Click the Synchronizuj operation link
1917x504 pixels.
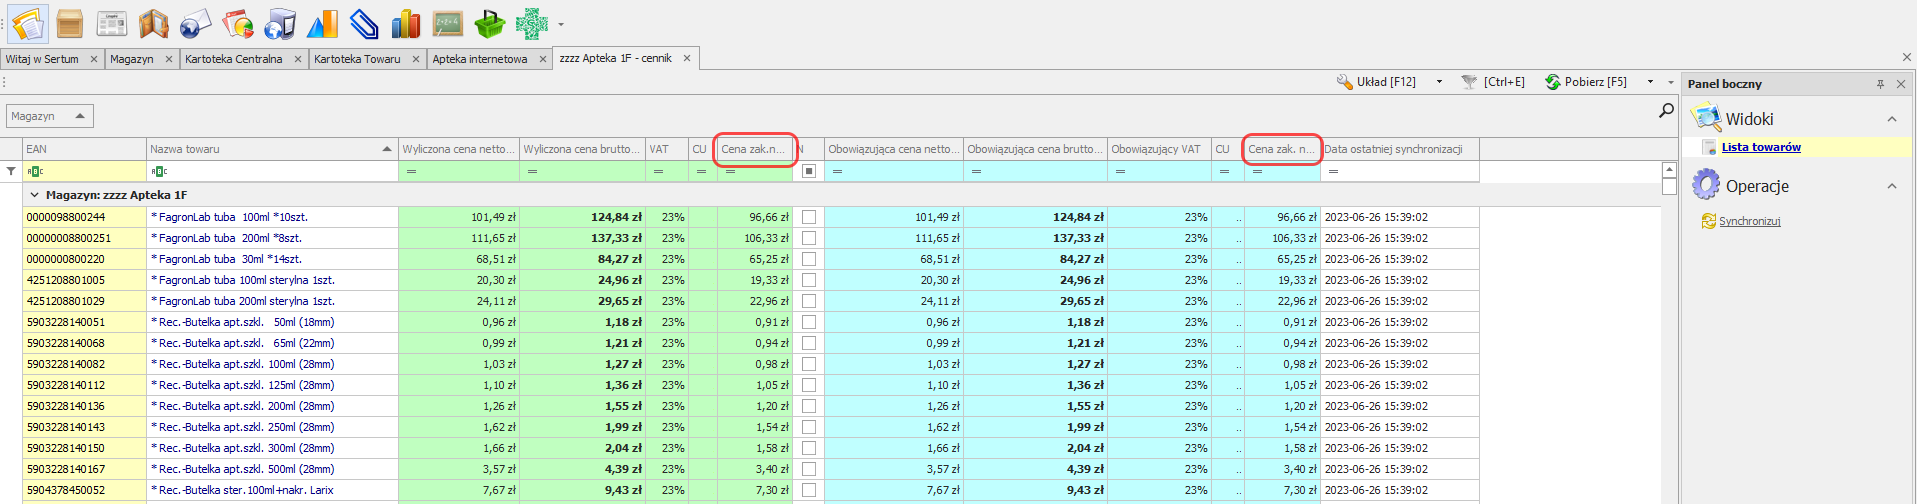[1749, 221]
